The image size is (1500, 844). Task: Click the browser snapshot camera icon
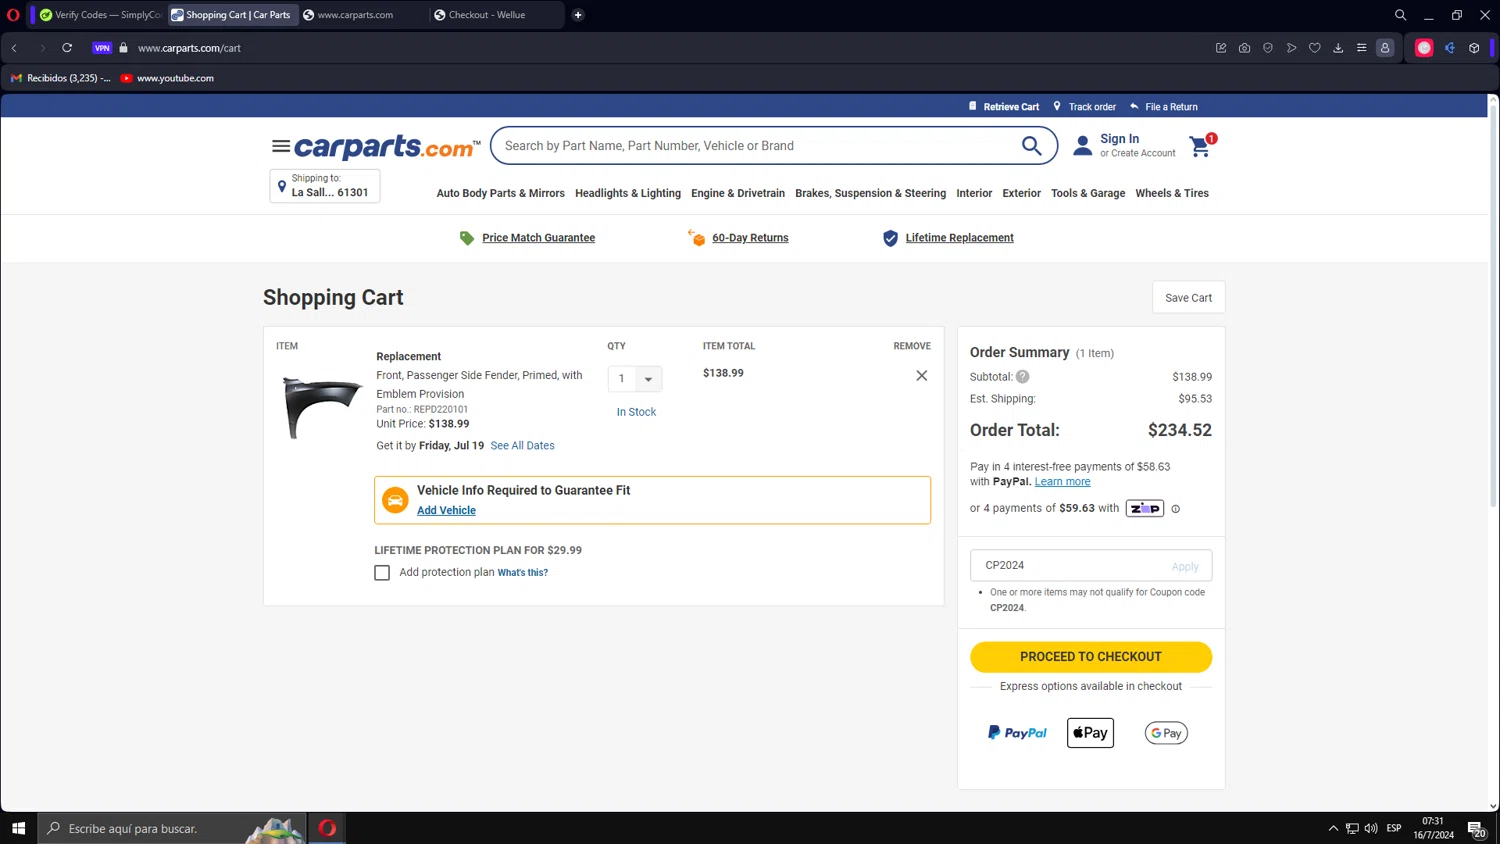(1244, 48)
